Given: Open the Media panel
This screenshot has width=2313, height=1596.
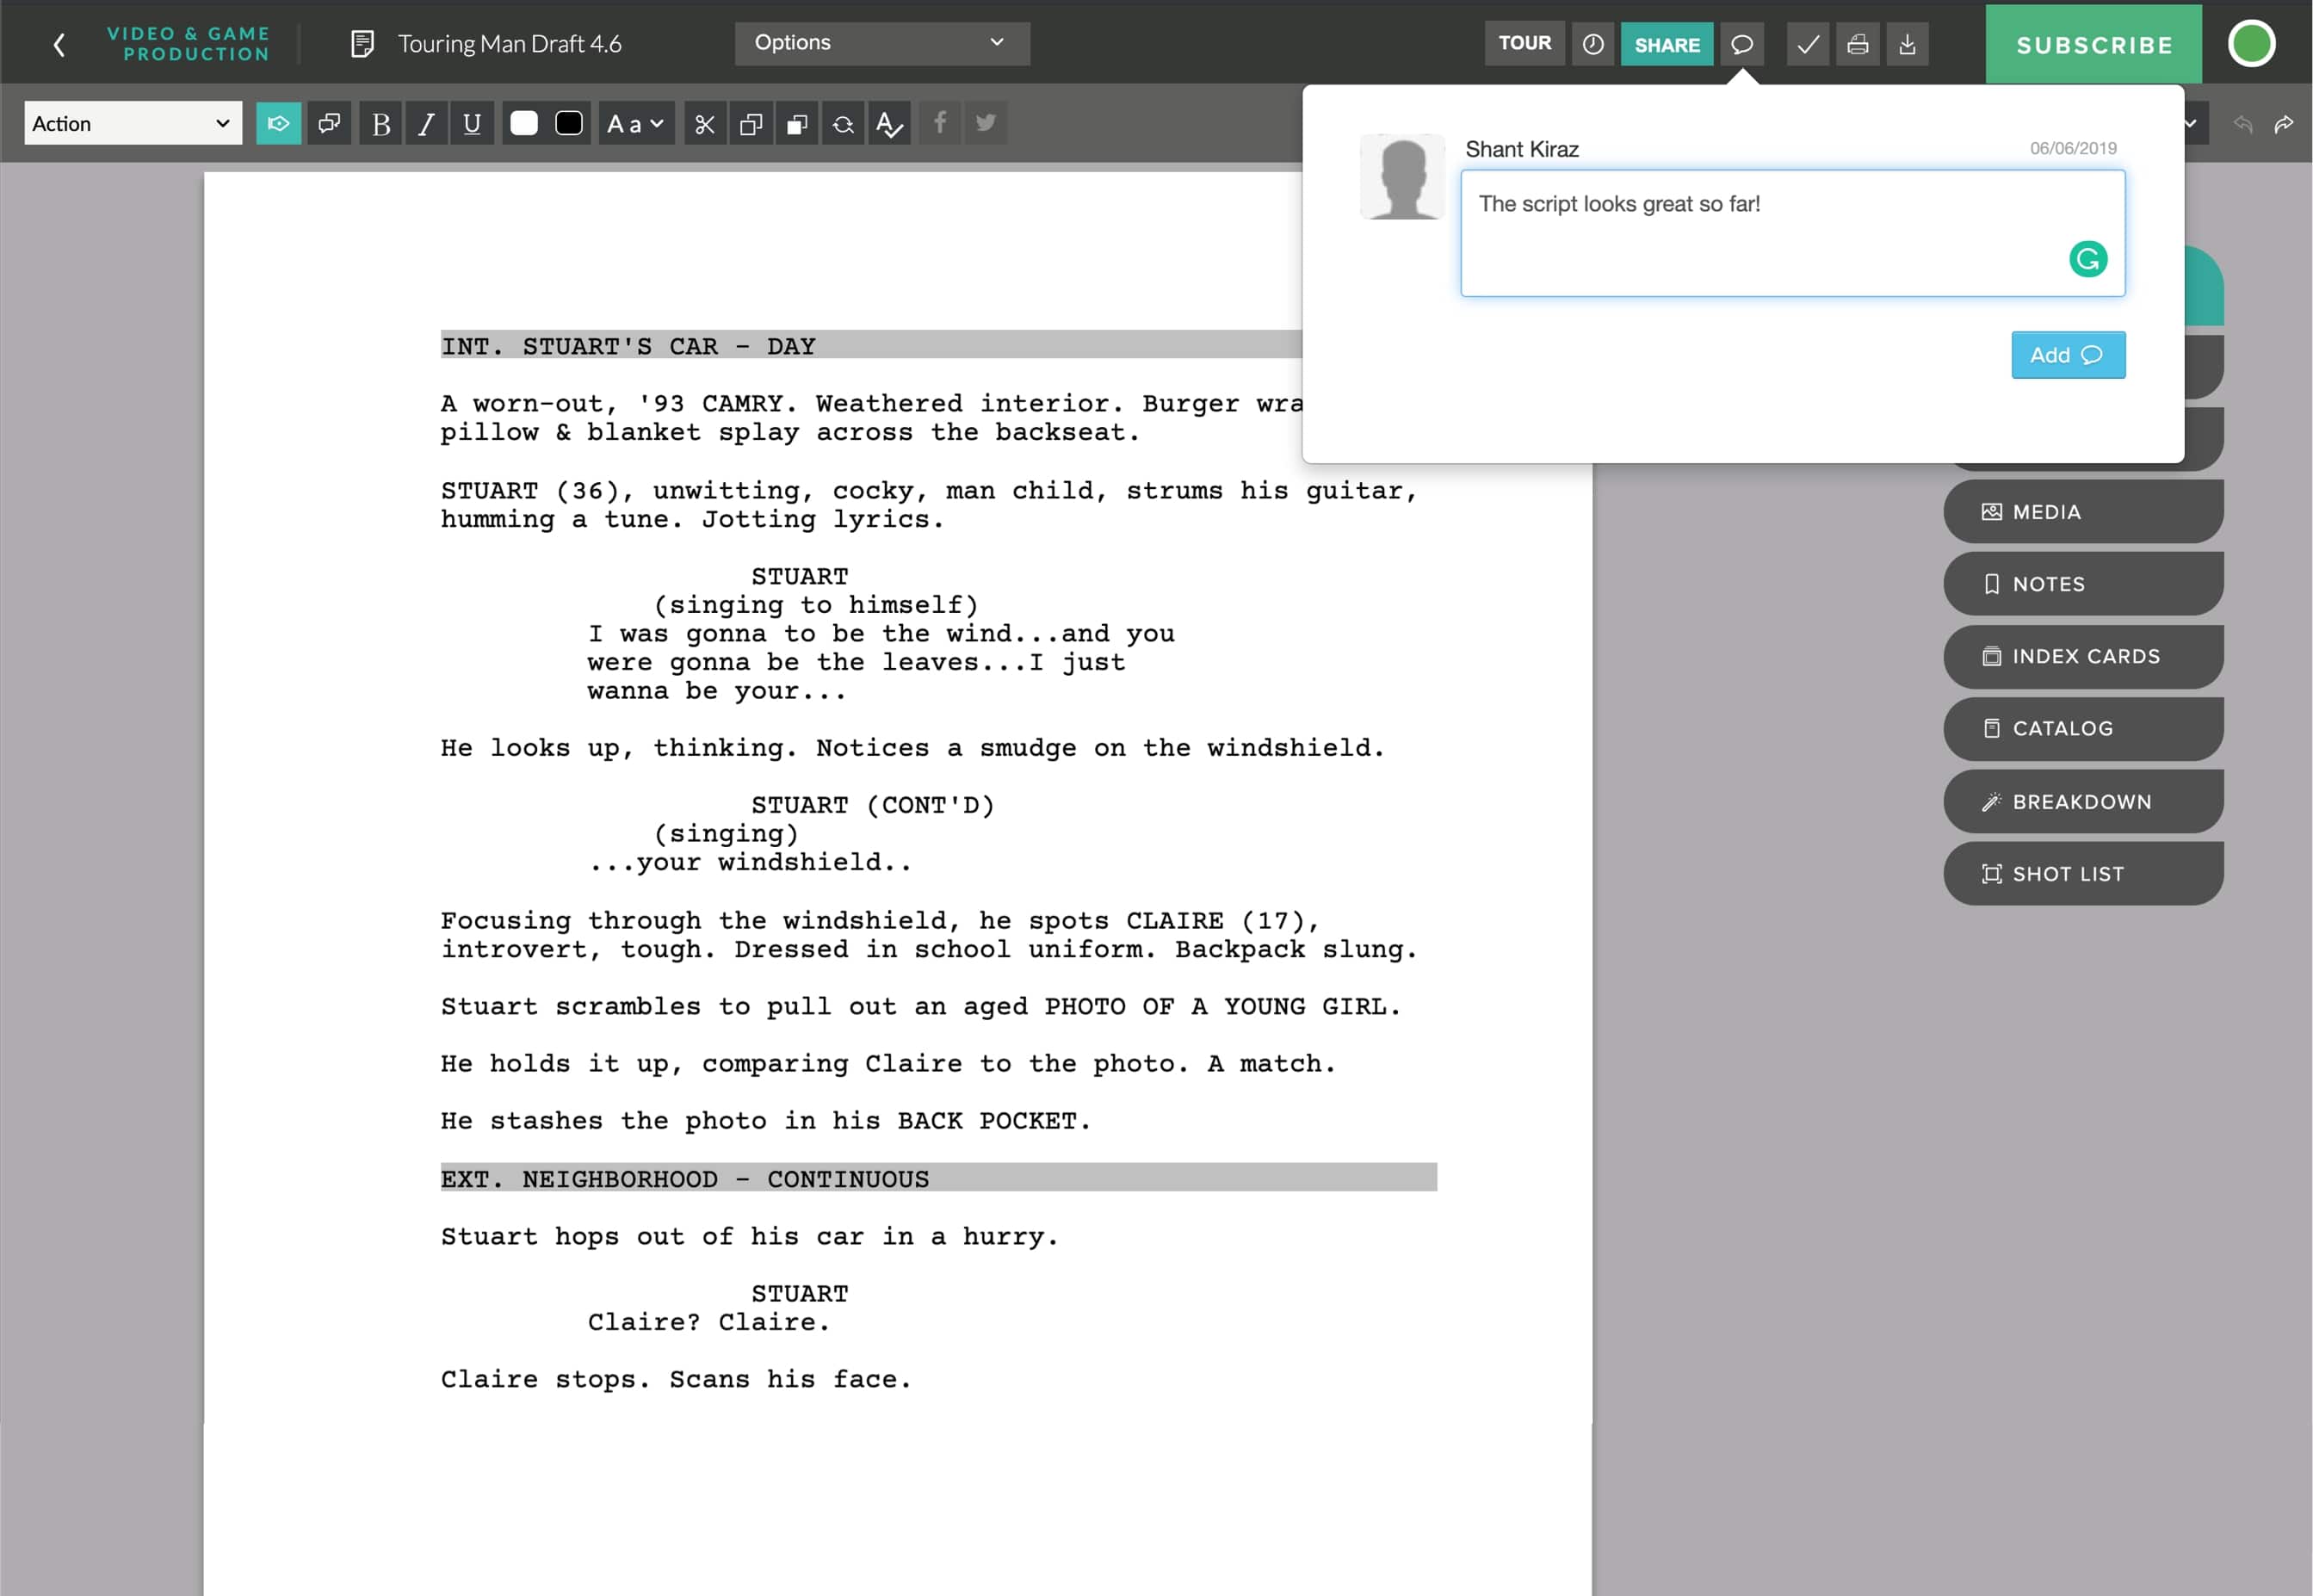Looking at the screenshot, I should click(x=2079, y=511).
